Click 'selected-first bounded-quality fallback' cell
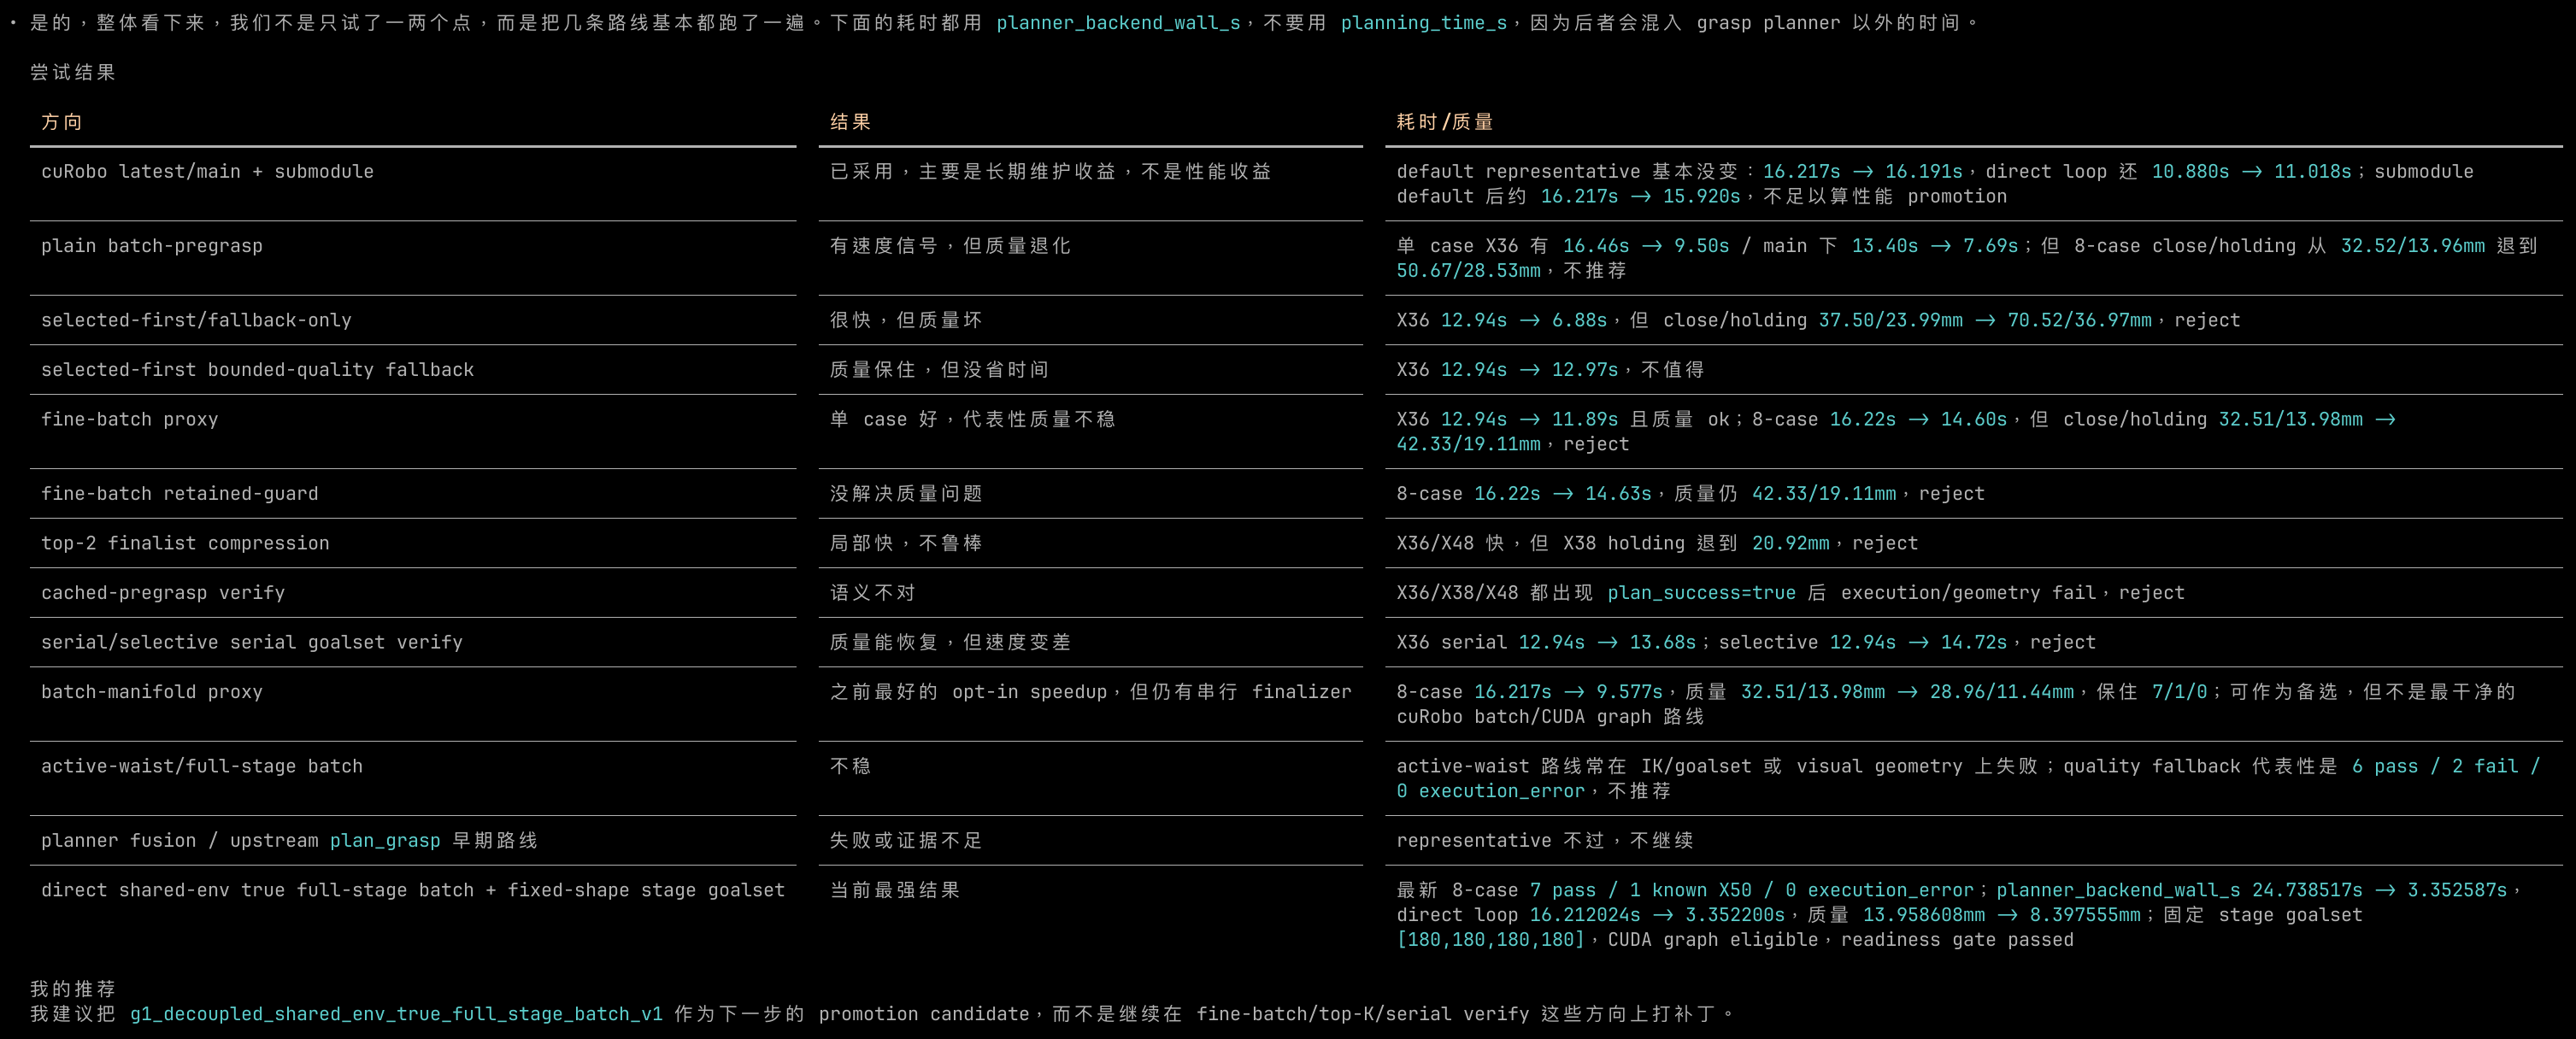The height and width of the screenshot is (1039, 2576). click(257, 370)
